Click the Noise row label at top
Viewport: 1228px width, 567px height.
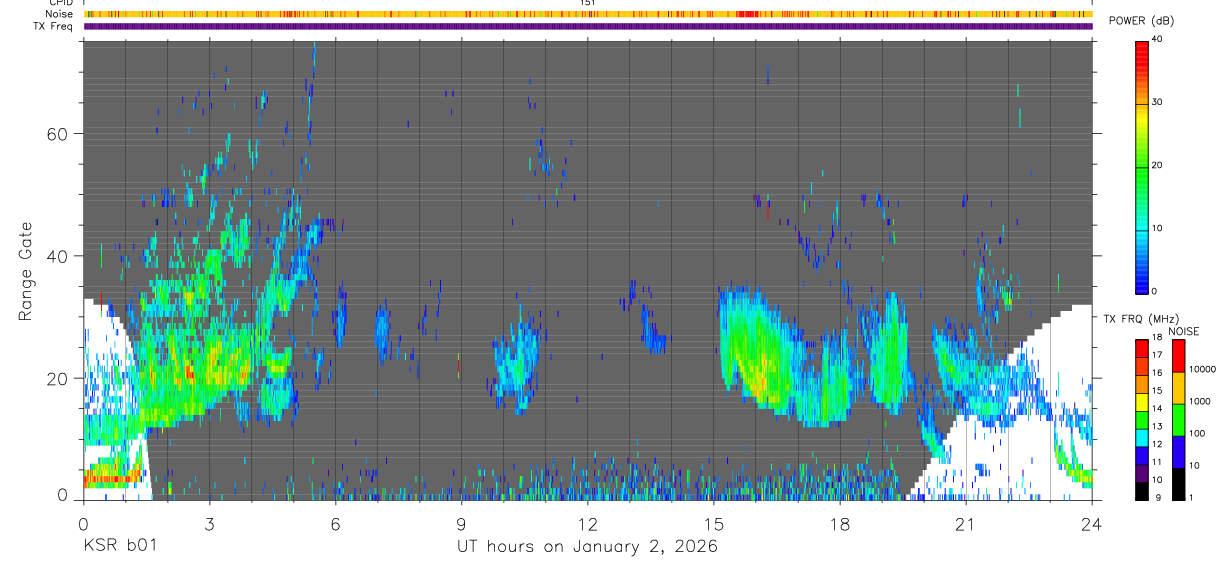point(59,14)
